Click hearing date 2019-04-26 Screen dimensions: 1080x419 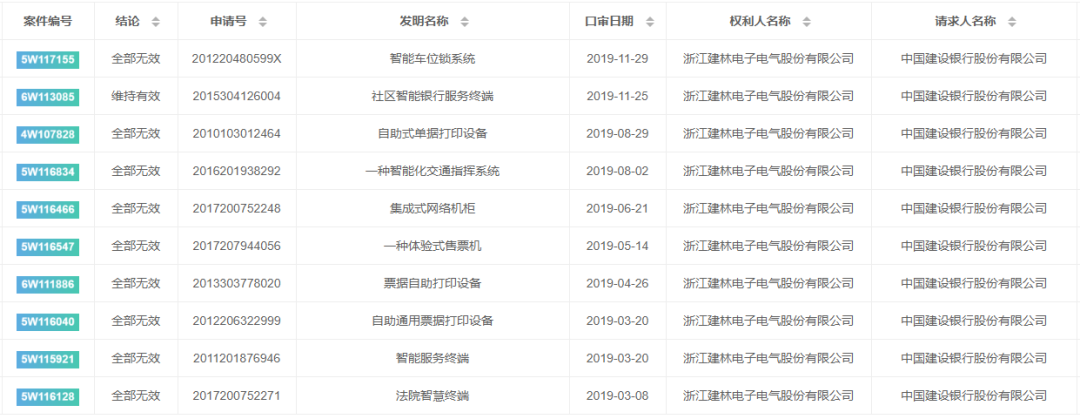coord(617,283)
